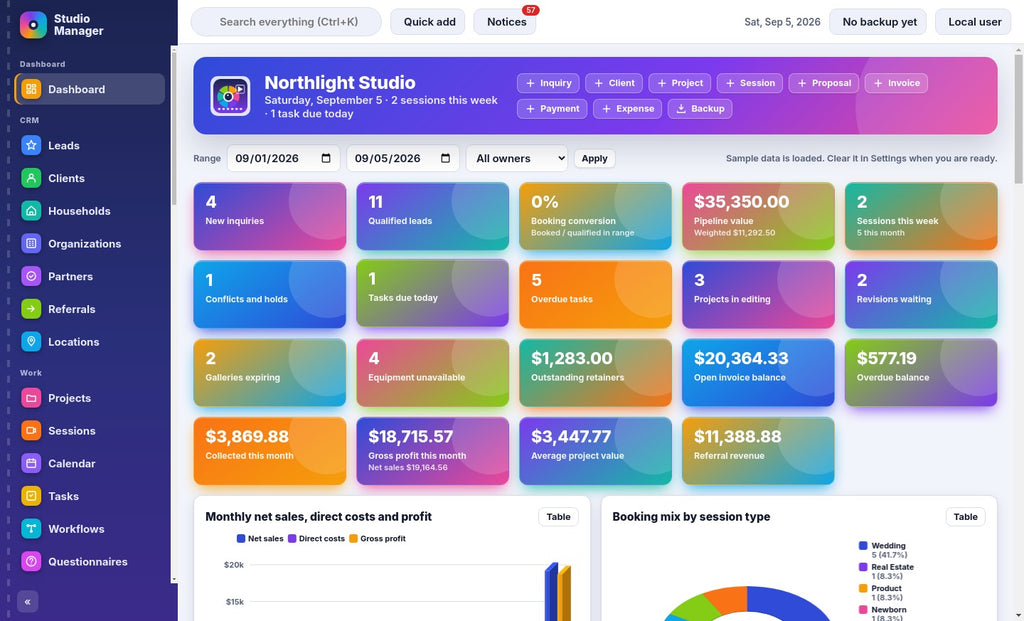
Task: Click the sidebar vertical scrollbar
Action: 174,127
